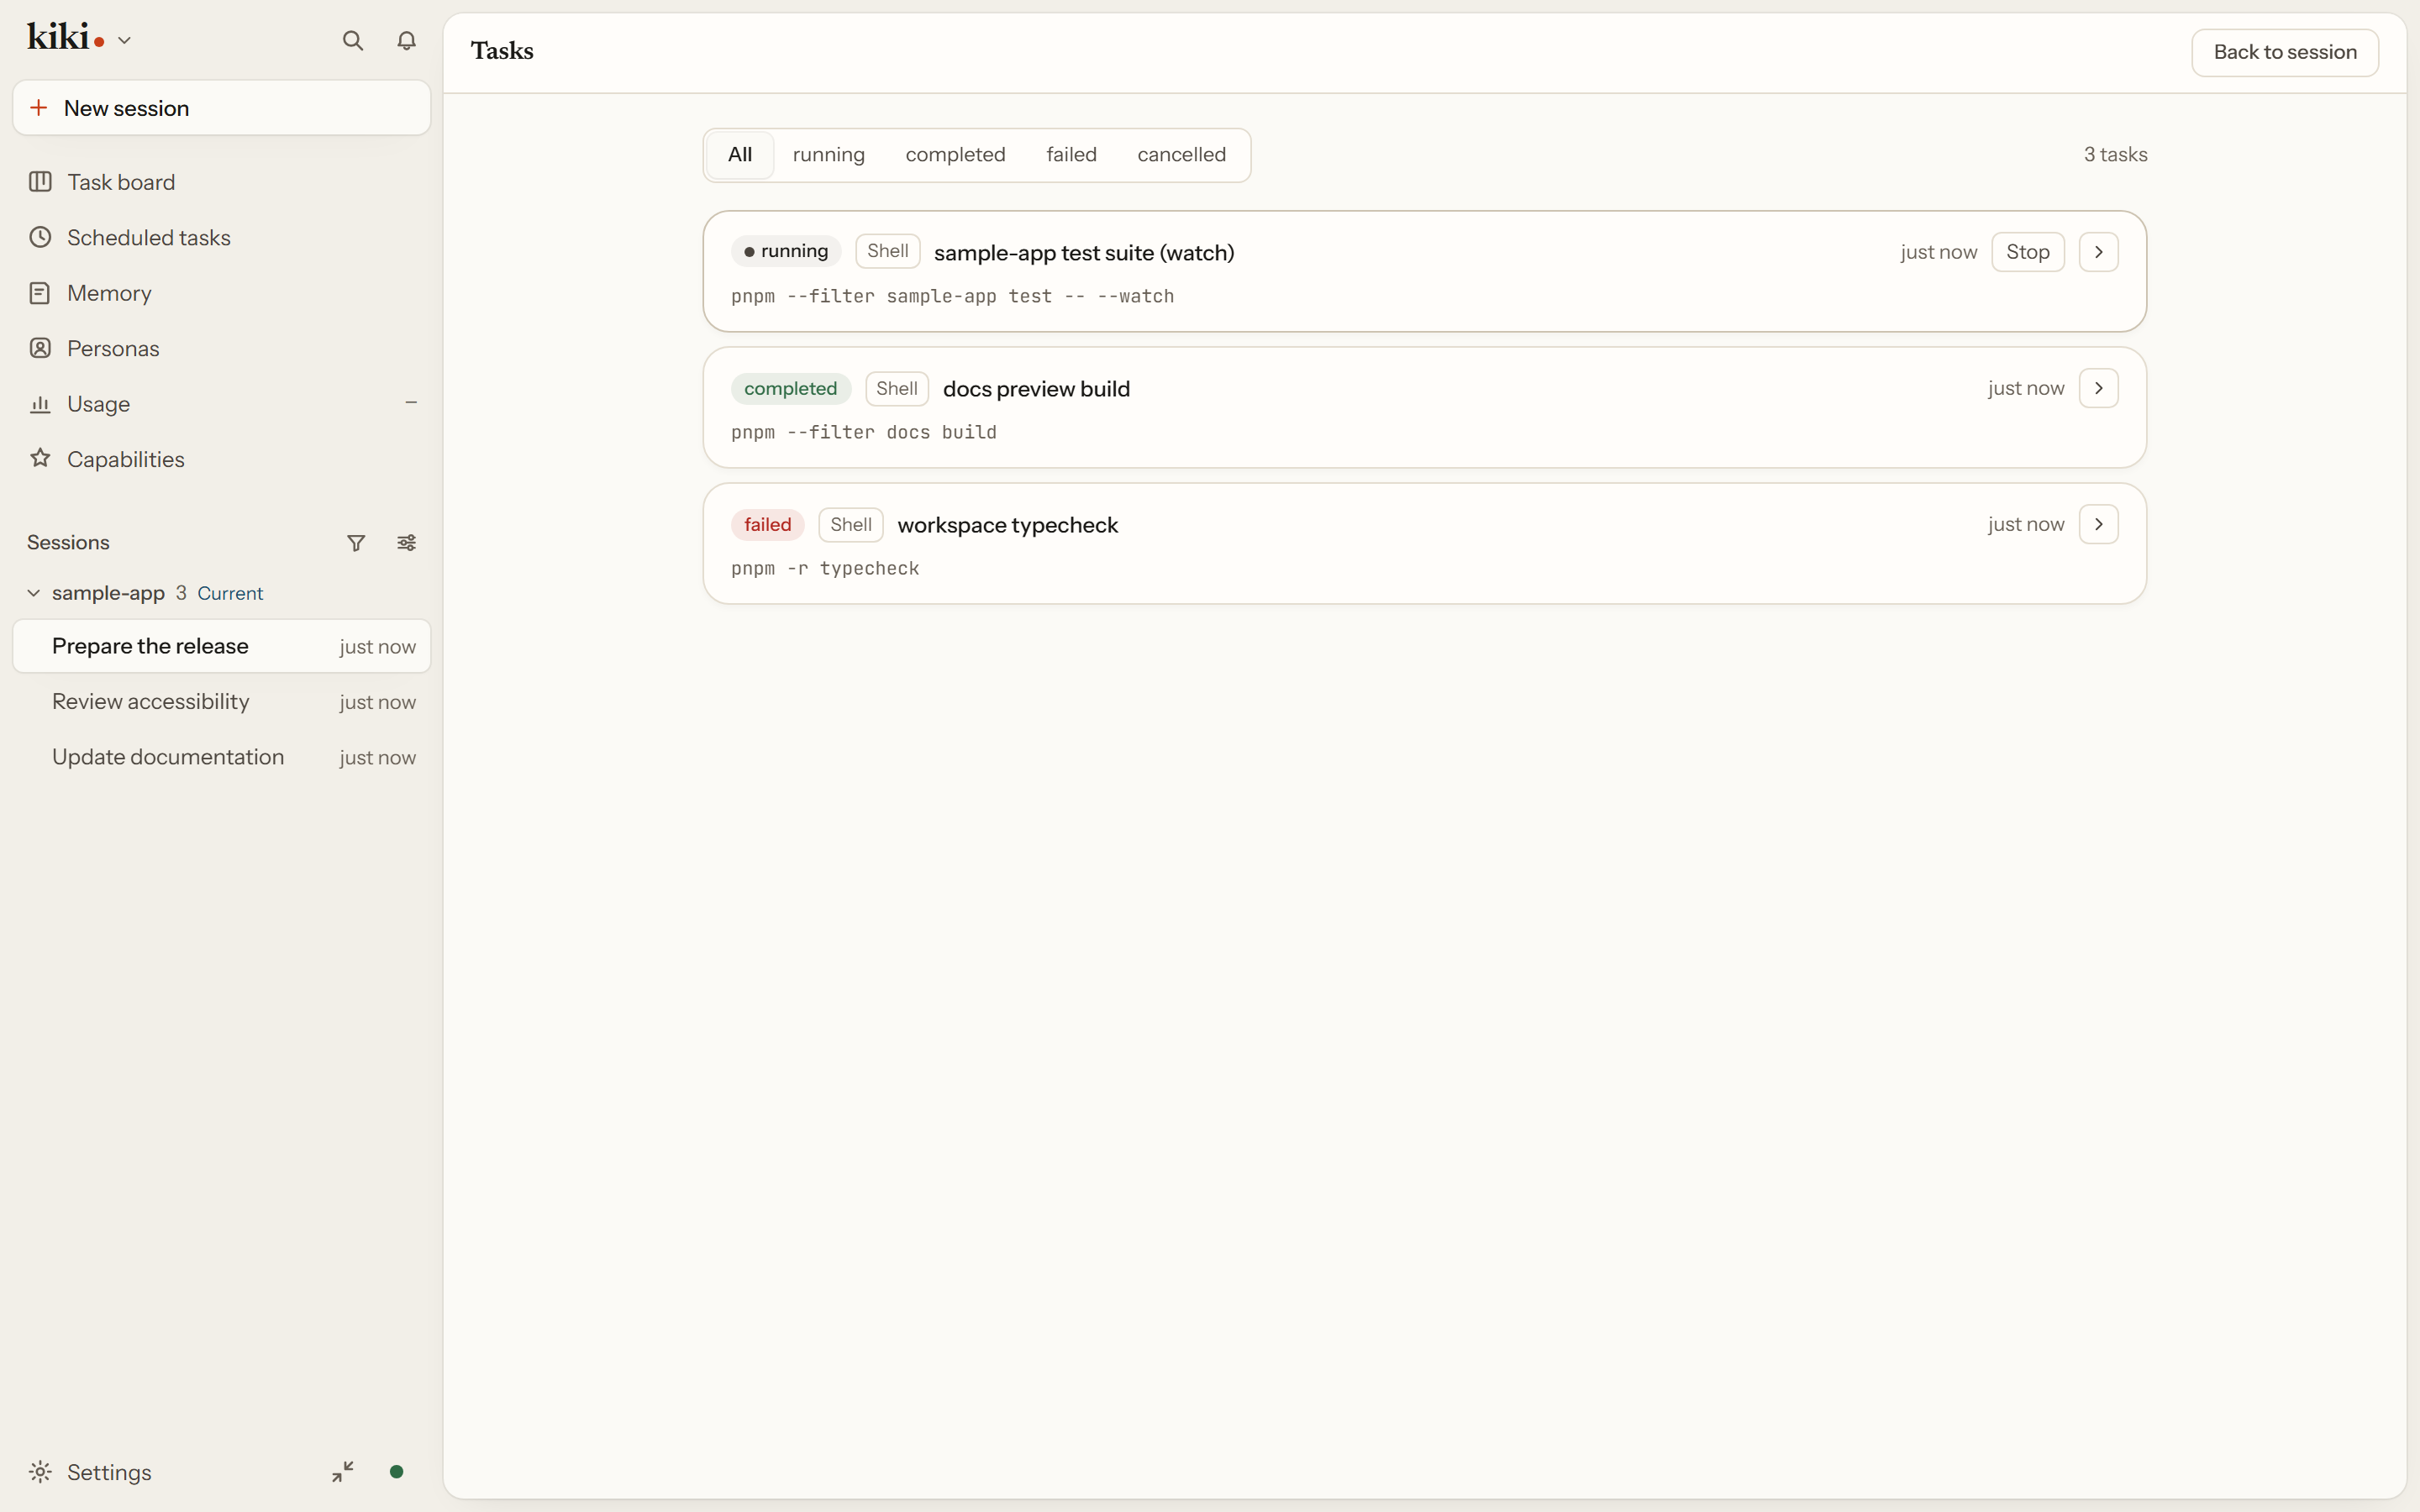Click the Task board icon
Viewport: 2420px width, 1512px height.
[40, 182]
